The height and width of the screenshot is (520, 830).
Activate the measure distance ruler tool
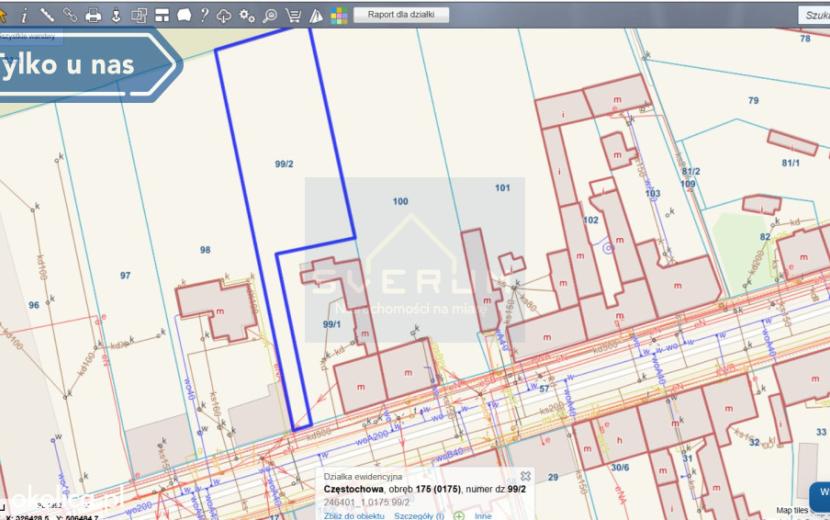click(47, 15)
